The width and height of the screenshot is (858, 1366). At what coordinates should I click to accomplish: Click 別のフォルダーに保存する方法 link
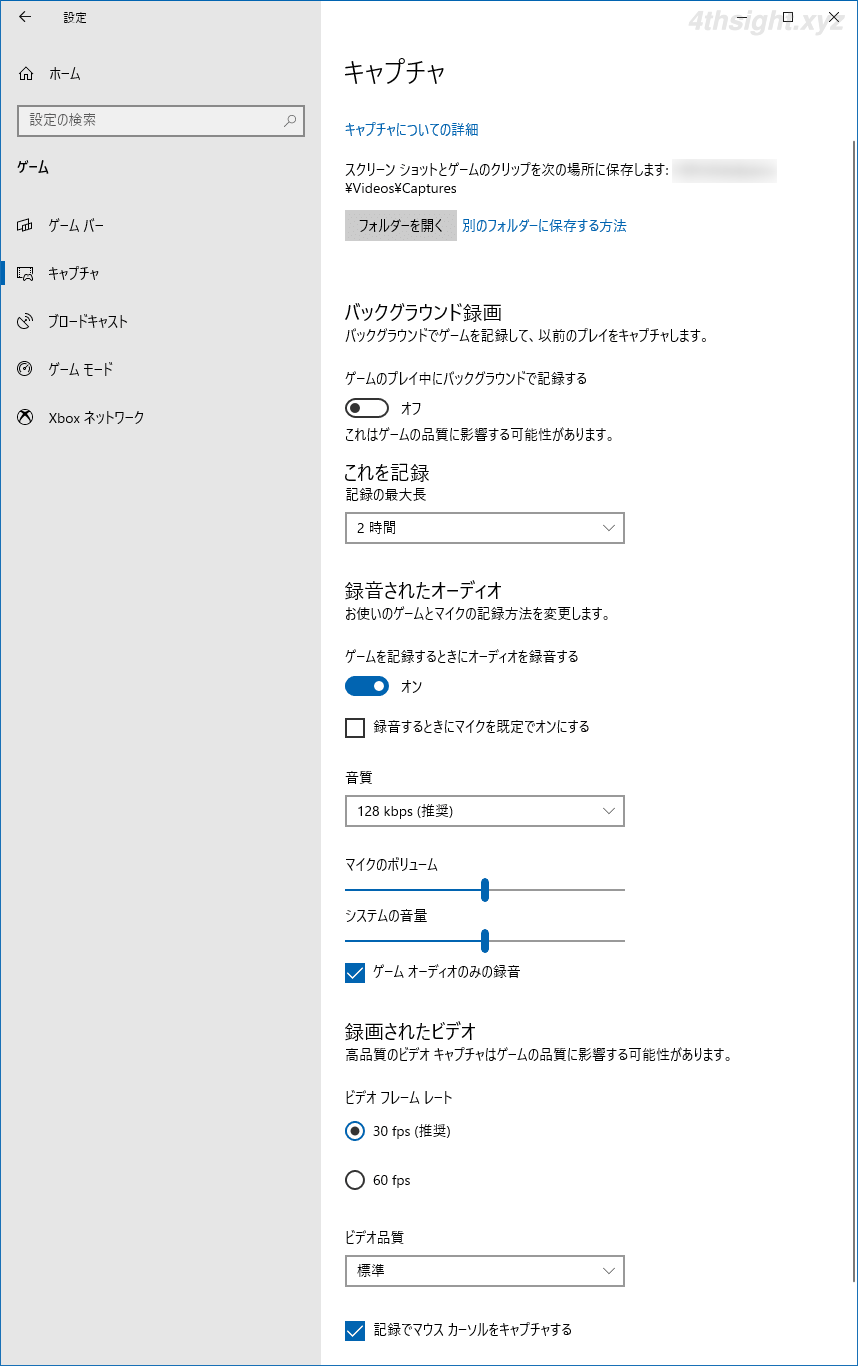tap(544, 226)
